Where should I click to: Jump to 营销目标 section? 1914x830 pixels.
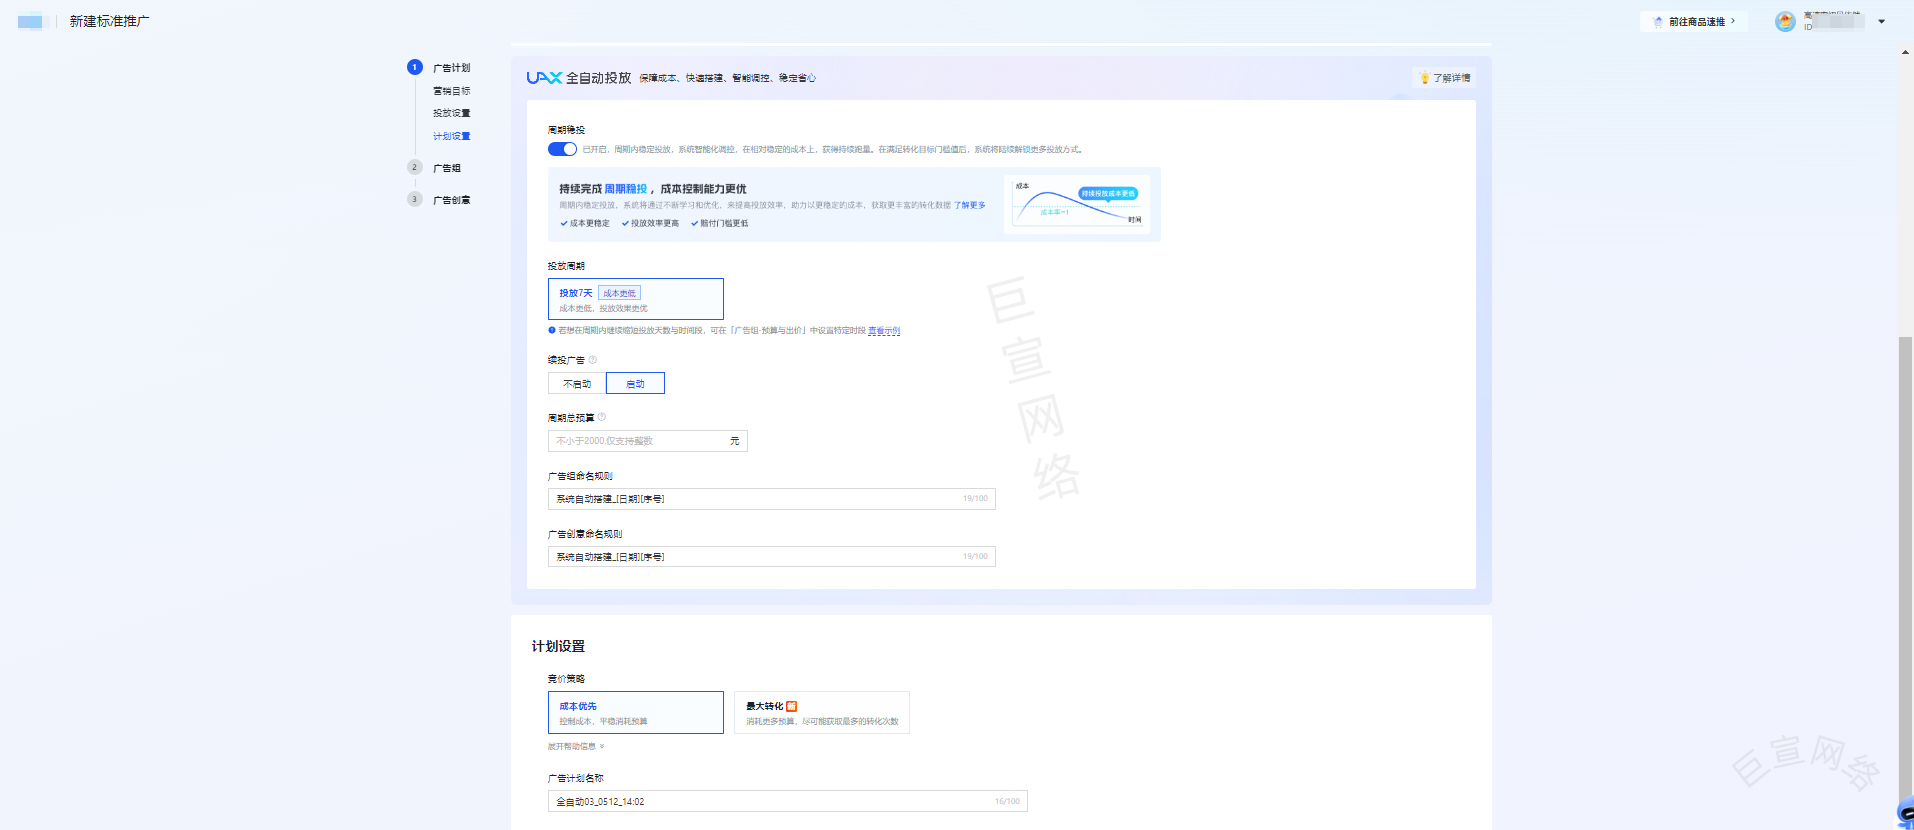click(451, 91)
